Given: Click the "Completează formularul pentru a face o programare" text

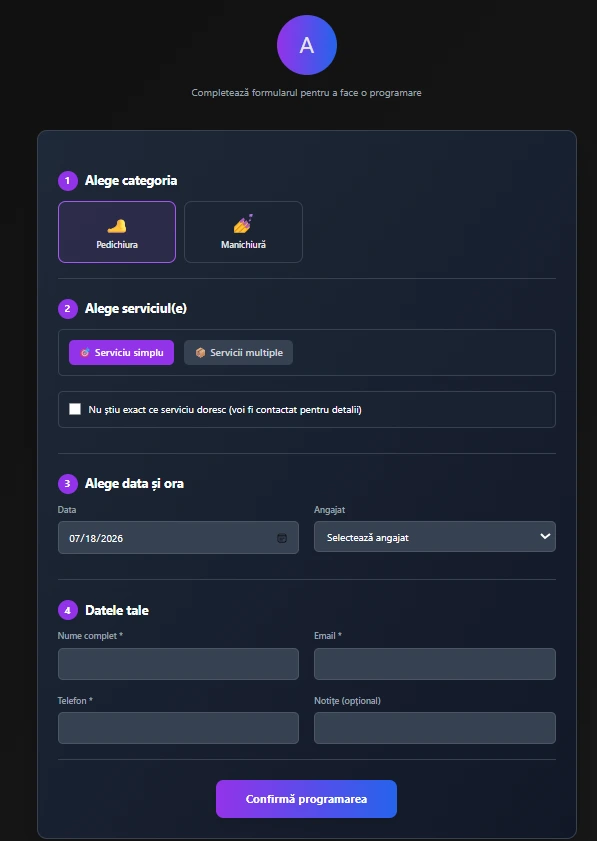Looking at the screenshot, I should coord(306,93).
